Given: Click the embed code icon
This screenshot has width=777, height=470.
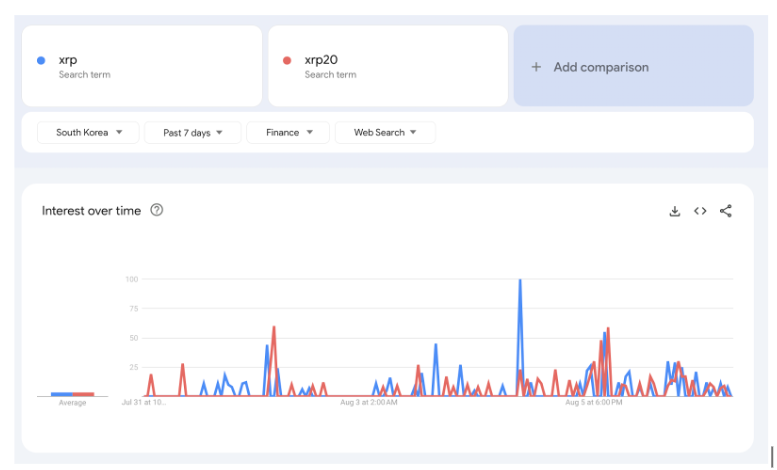Looking at the screenshot, I should [x=700, y=211].
